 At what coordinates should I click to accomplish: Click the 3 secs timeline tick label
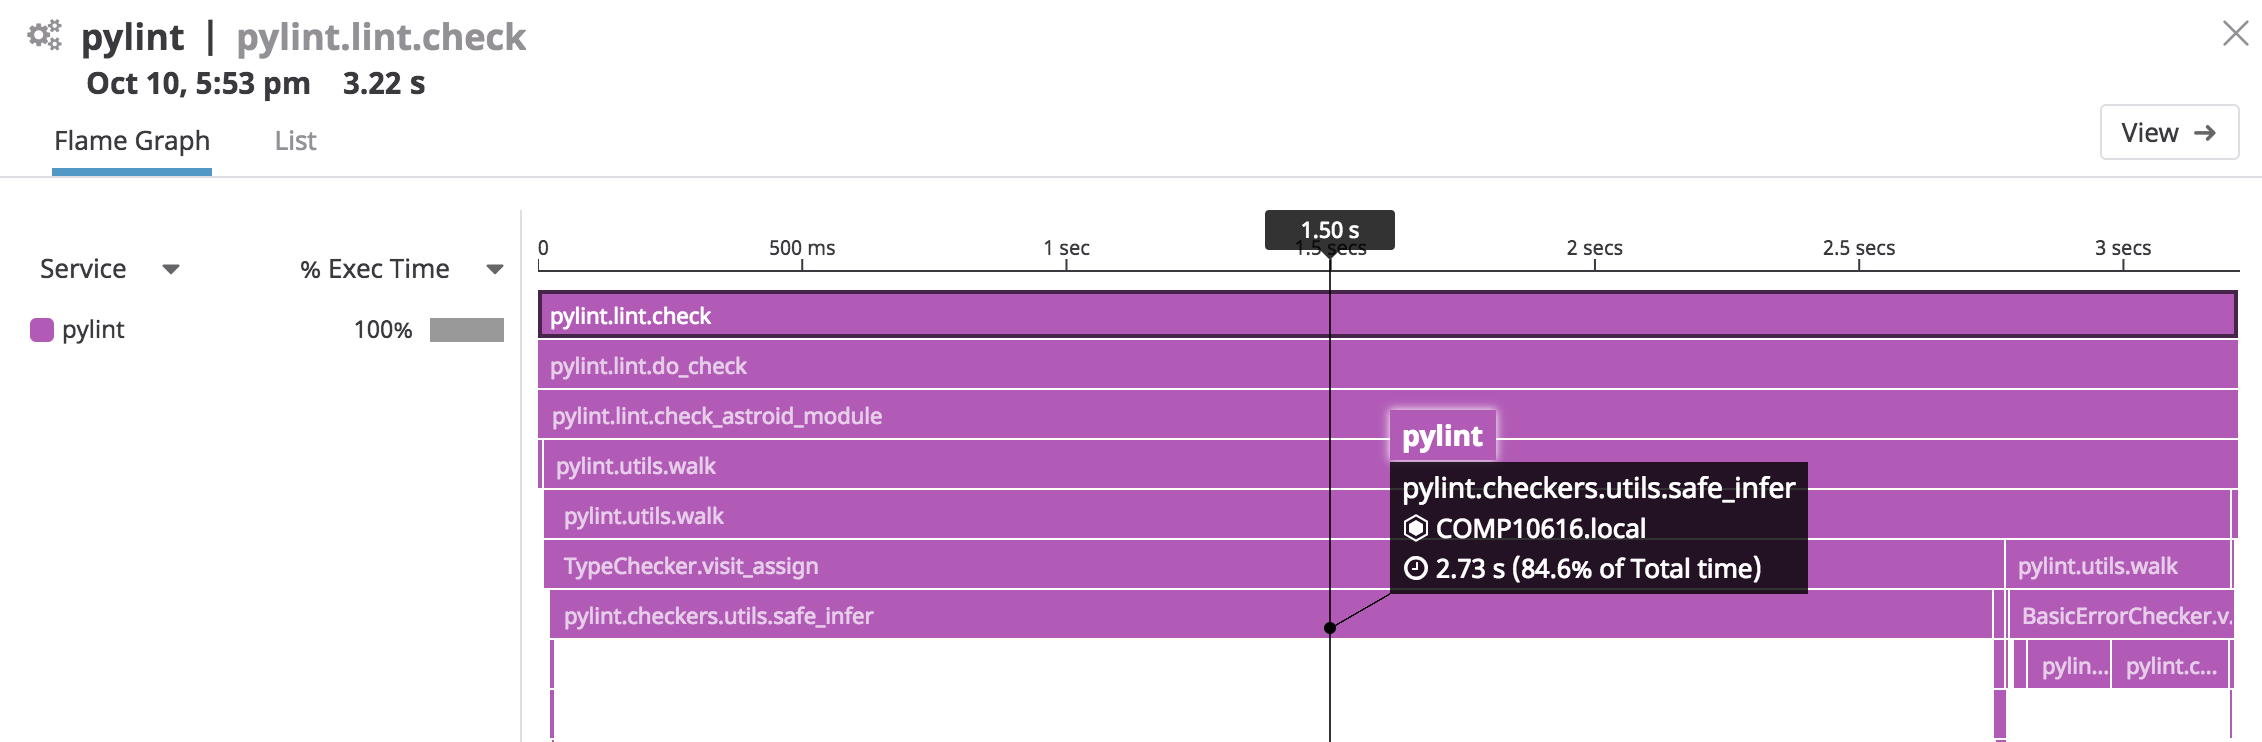[2123, 247]
